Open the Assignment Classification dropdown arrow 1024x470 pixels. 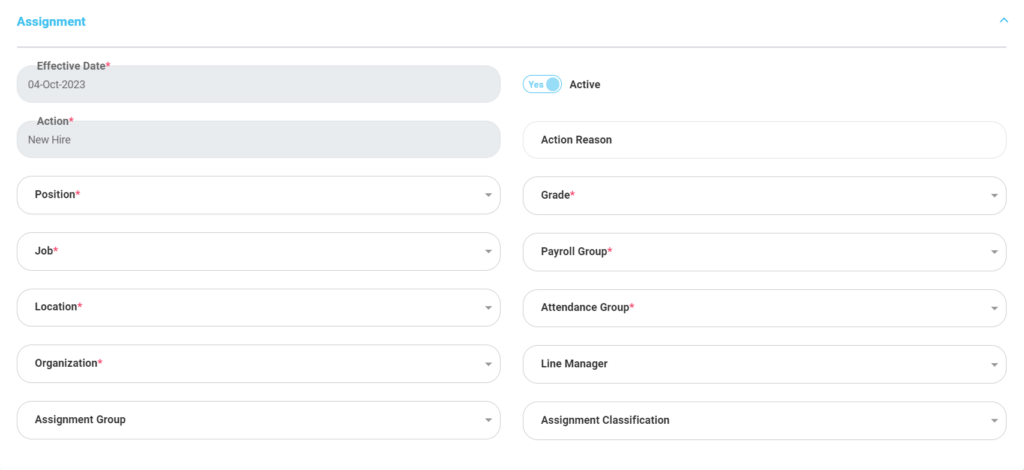tap(994, 420)
